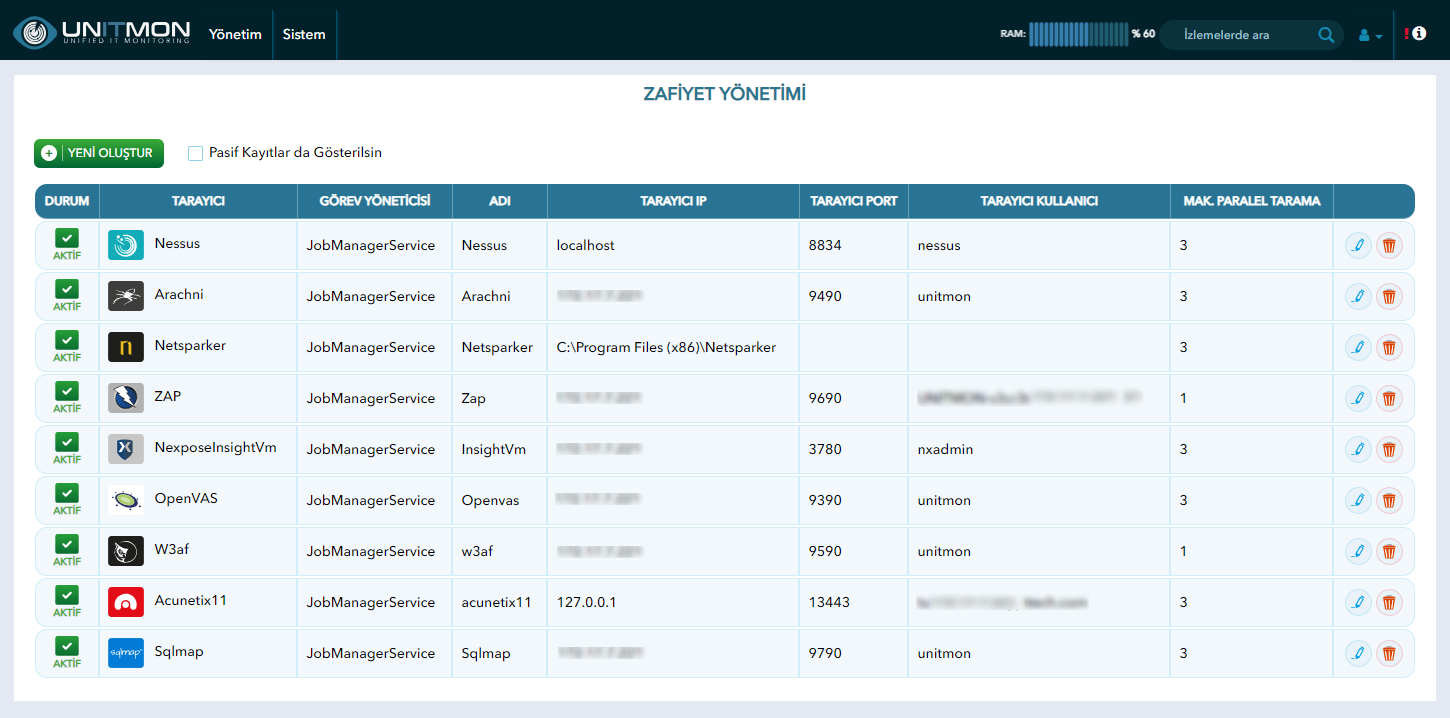Viewport: 1450px width, 718px height.
Task: Toggle Netsparker active status checkbox
Action: tap(67, 340)
